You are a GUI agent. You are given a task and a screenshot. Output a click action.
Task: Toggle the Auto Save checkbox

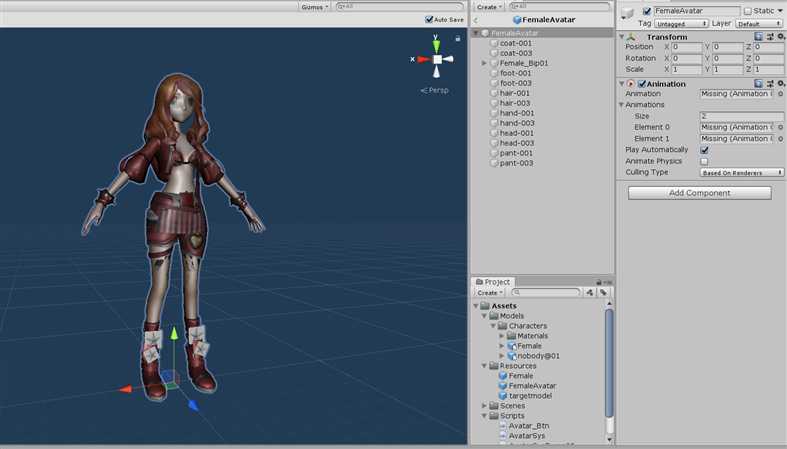point(429,19)
